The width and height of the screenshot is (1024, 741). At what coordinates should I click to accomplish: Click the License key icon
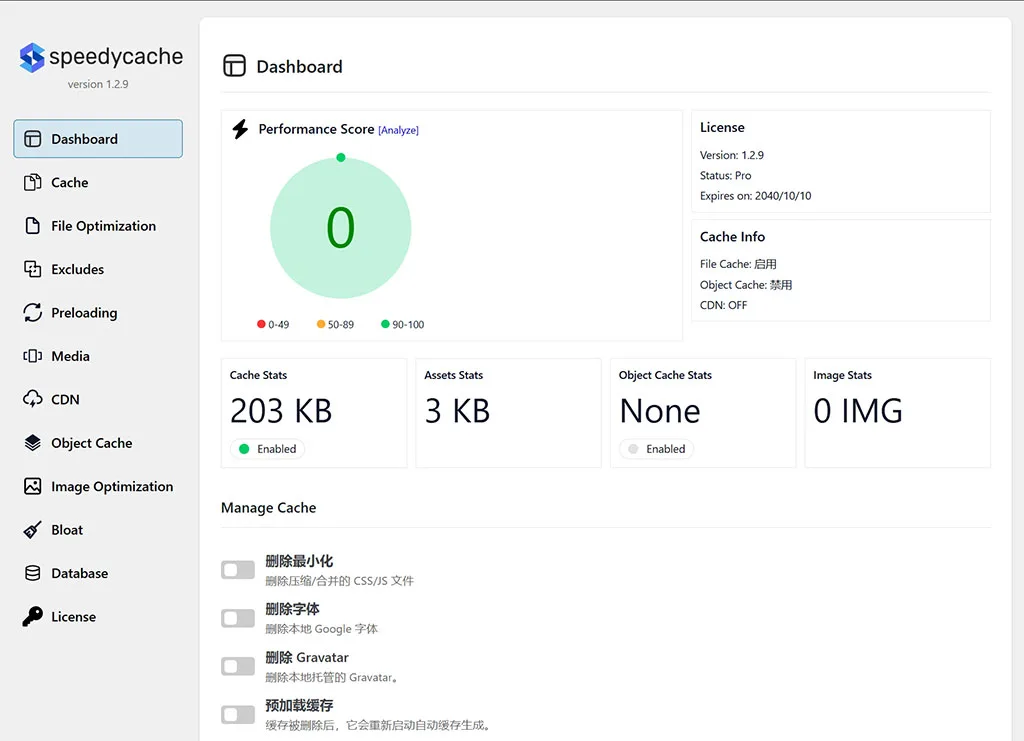(33, 617)
